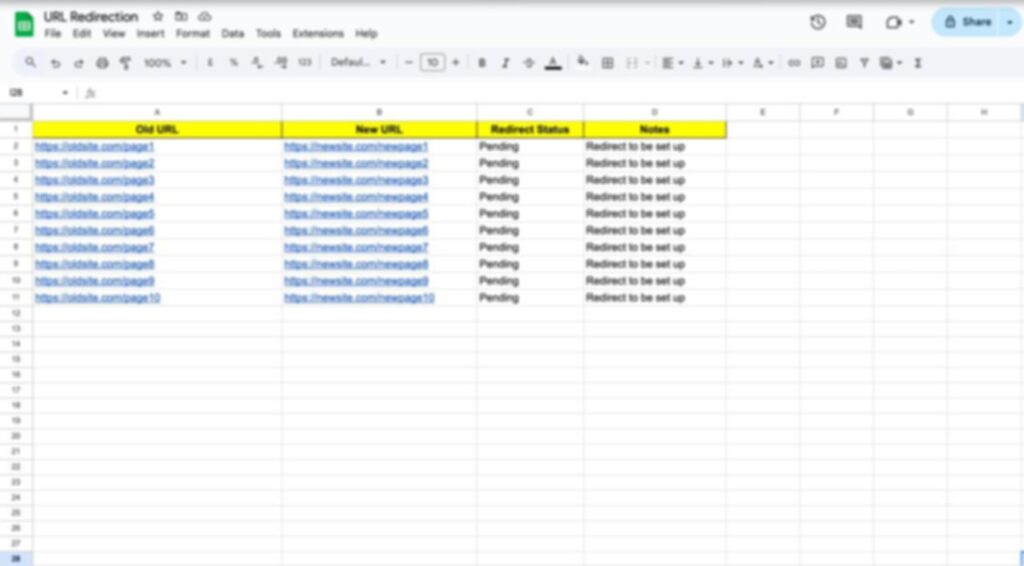Image resolution: width=1024 pixels, height=566 pixels.
Task: Toggle bold formatting
Action: (482, 63)
